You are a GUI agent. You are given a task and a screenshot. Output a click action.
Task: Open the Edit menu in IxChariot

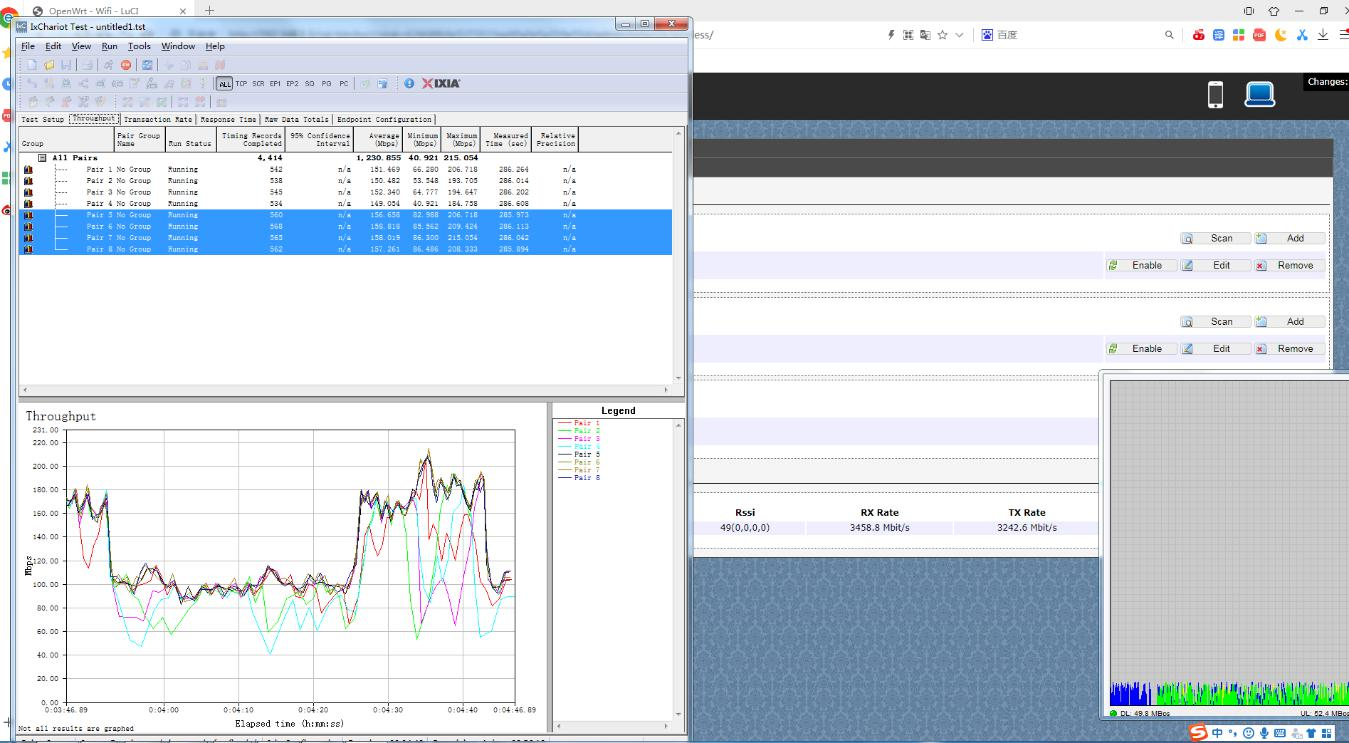[x=53, y=46]
